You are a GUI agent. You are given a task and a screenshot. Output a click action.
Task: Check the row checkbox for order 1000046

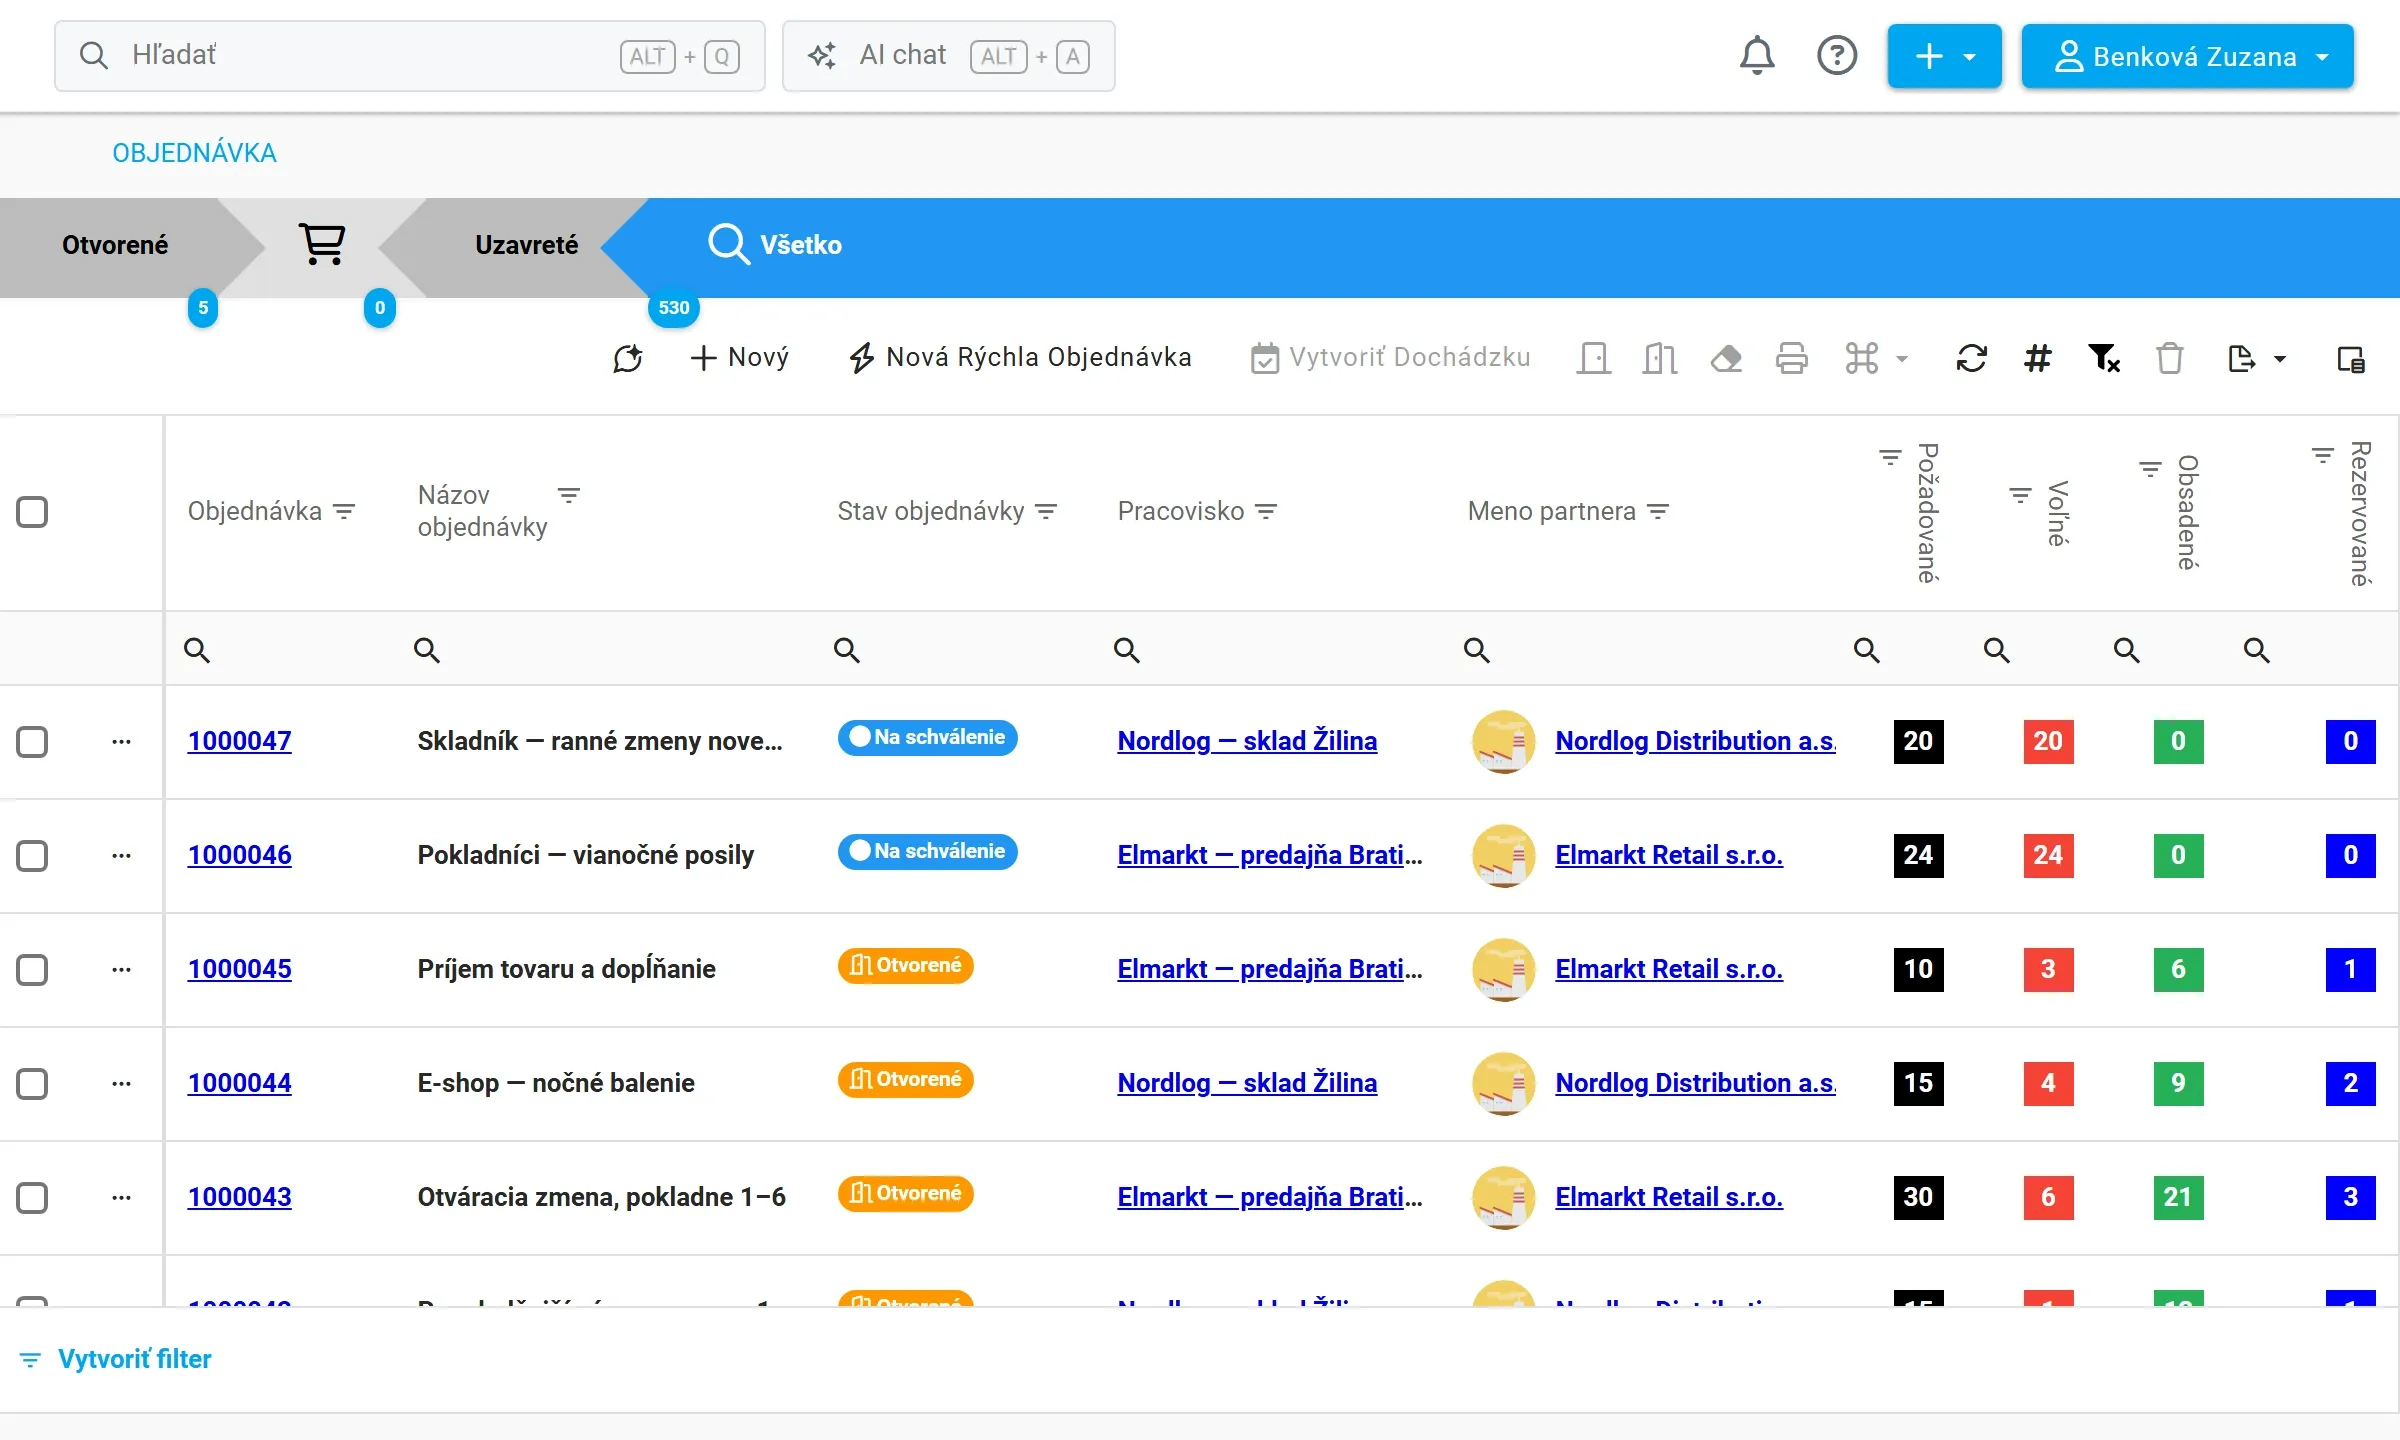tap(32, 856)
